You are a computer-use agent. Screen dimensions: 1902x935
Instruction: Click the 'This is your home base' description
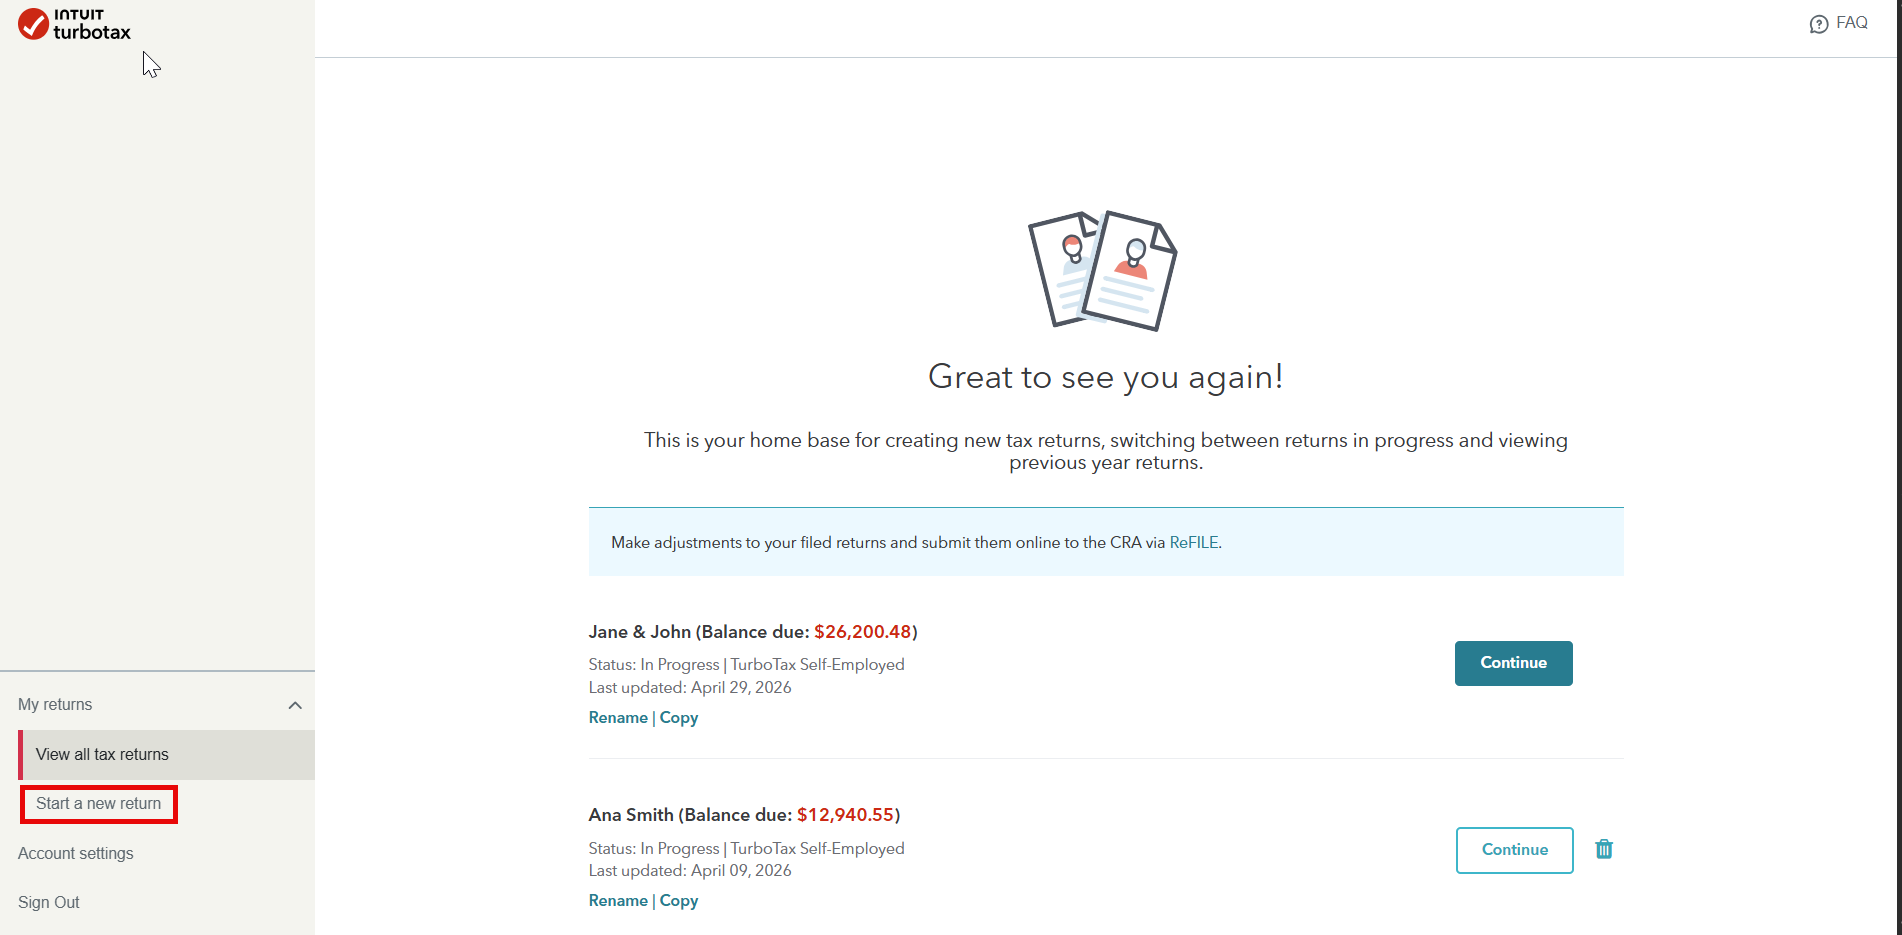click(x=1106, y=451)
